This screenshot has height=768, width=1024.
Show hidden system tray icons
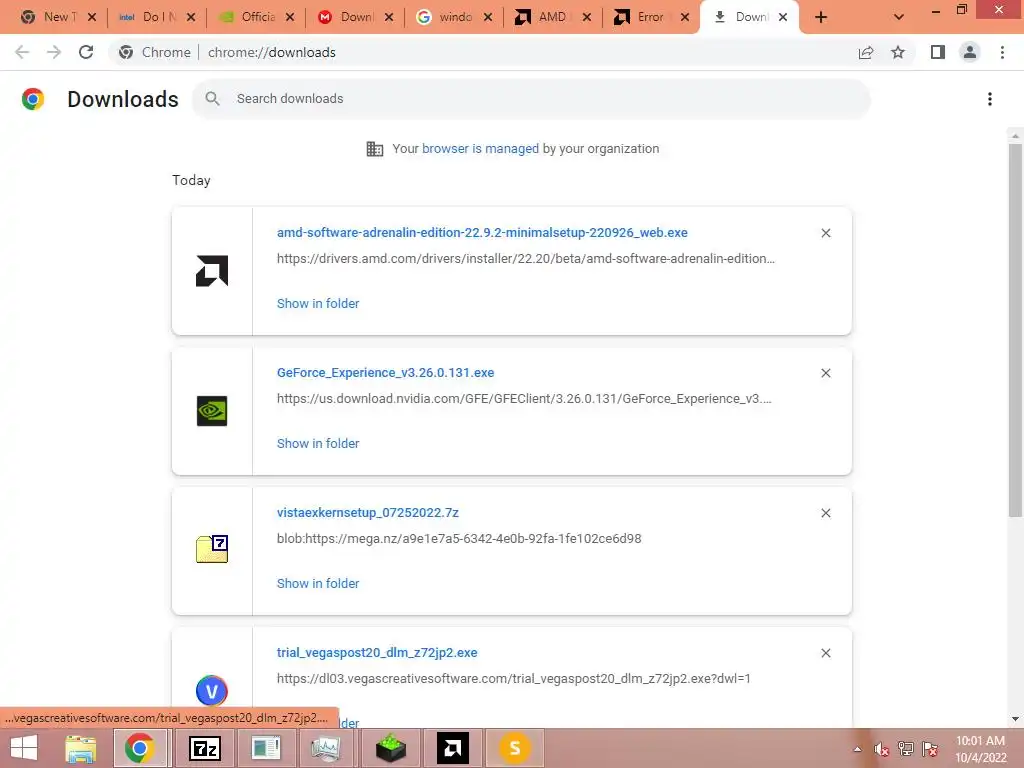click(x=857, y=749)
